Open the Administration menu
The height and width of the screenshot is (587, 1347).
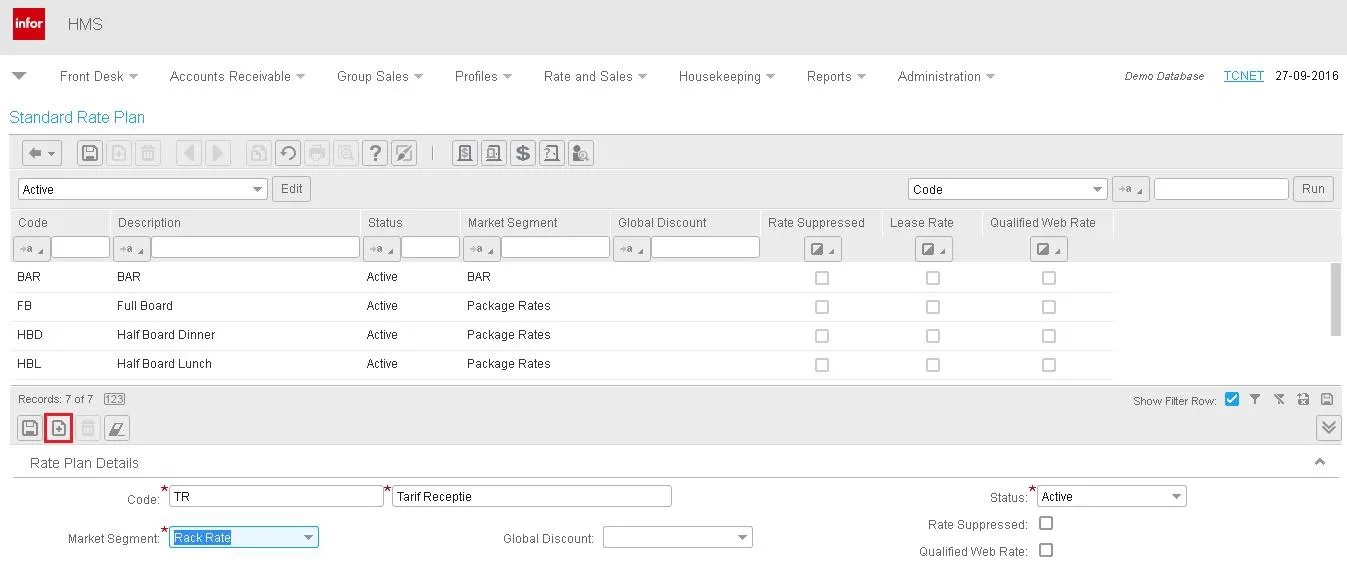click(946, 76)
